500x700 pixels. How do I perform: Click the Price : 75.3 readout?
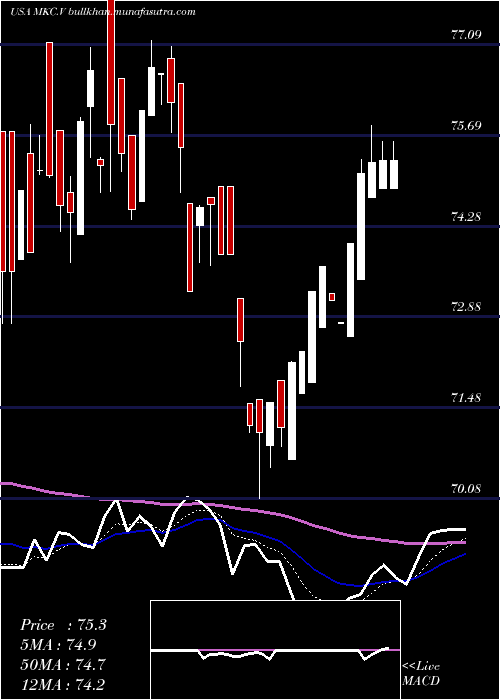coord(63,625)
